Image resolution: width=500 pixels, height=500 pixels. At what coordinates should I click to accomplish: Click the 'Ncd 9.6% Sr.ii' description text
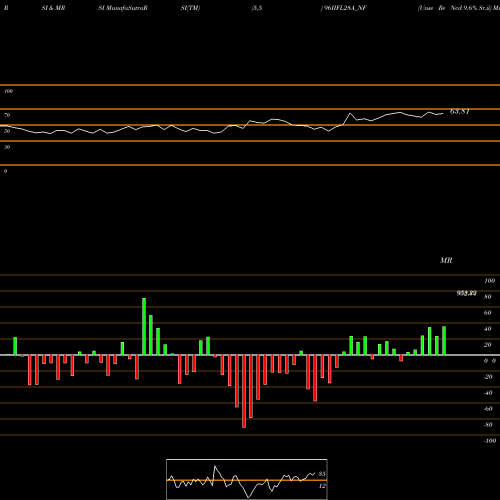[x=470, y=8]
